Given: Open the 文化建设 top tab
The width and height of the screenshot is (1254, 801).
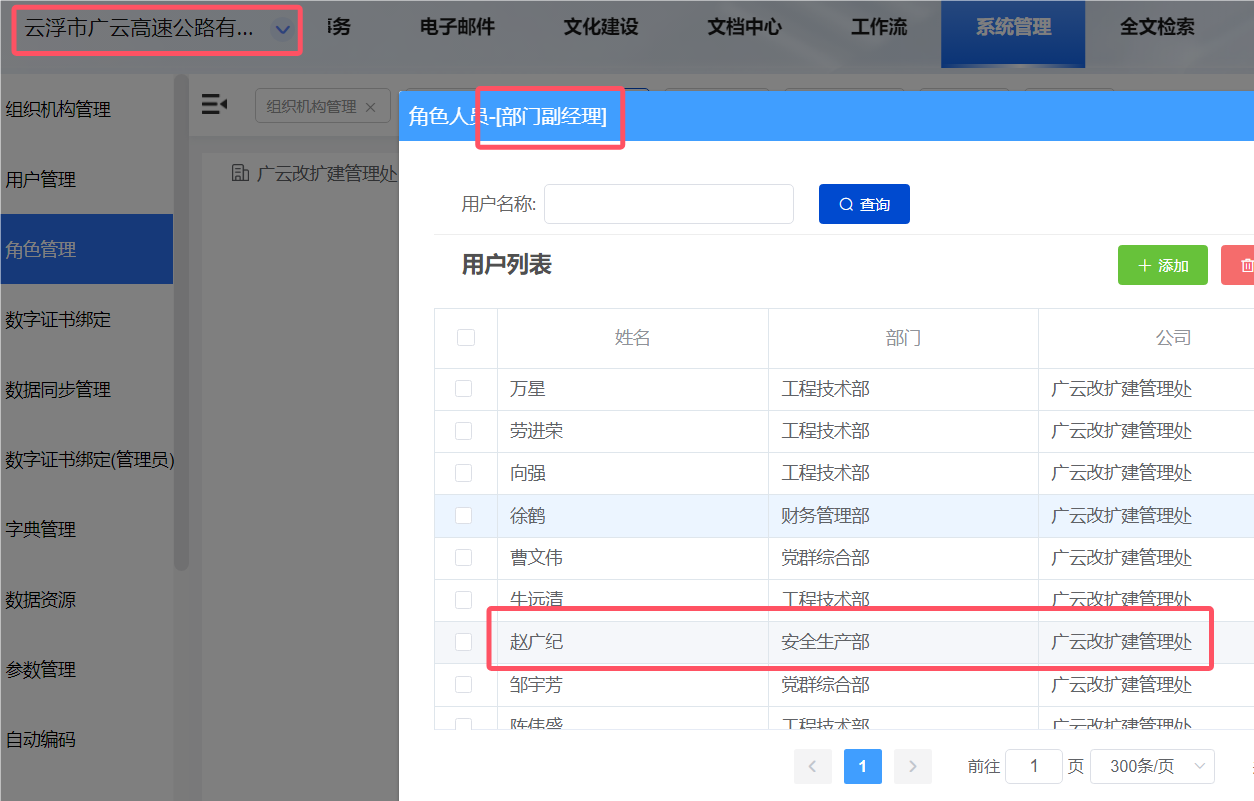Looking at the screenshot, I should (600, 28).
